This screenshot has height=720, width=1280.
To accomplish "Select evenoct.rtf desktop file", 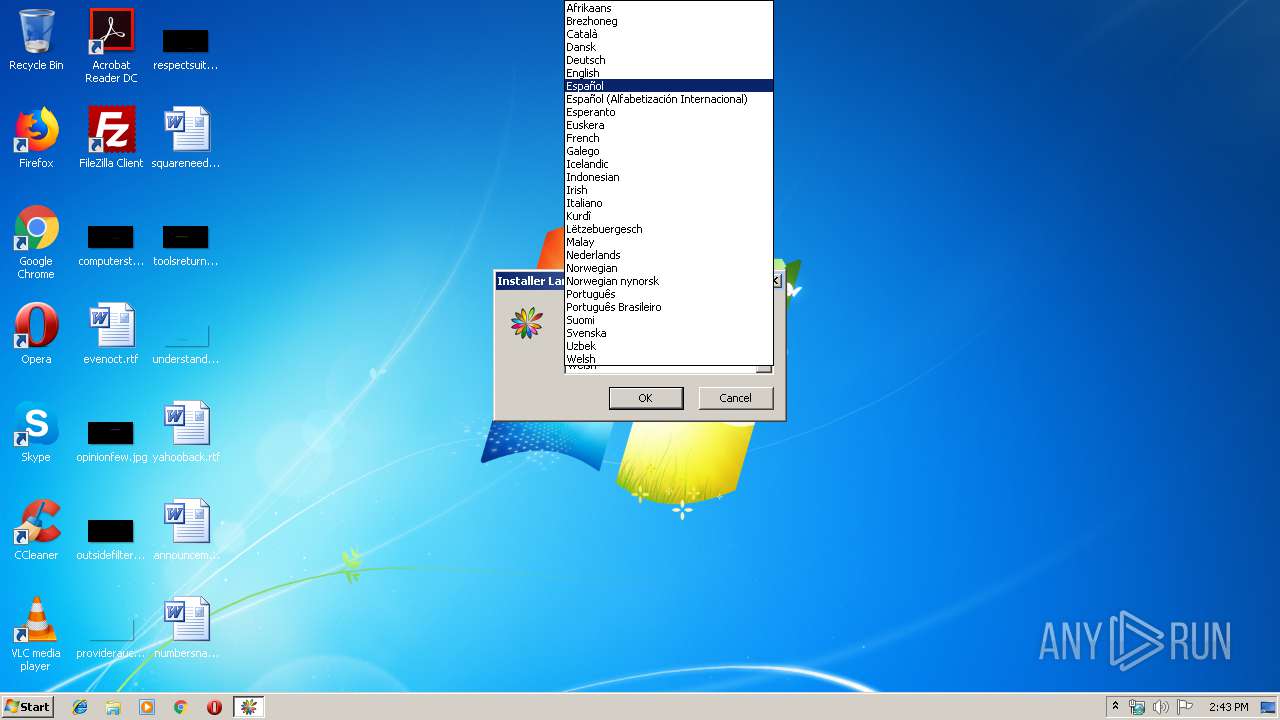I will [x=111, y=334].
